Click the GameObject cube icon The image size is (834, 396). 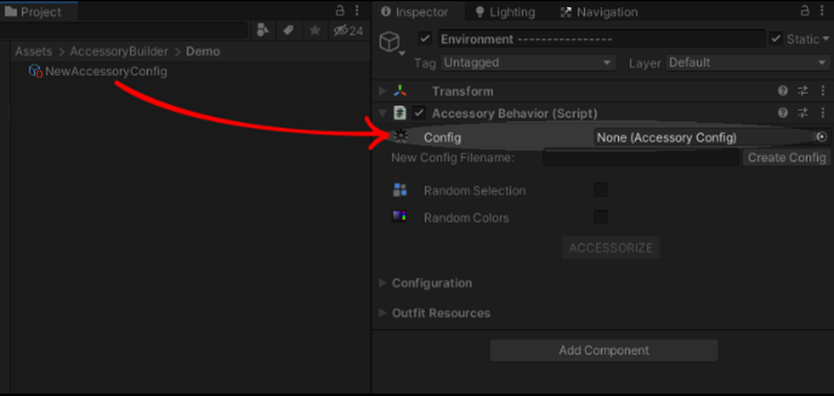(x=389, y=41)
